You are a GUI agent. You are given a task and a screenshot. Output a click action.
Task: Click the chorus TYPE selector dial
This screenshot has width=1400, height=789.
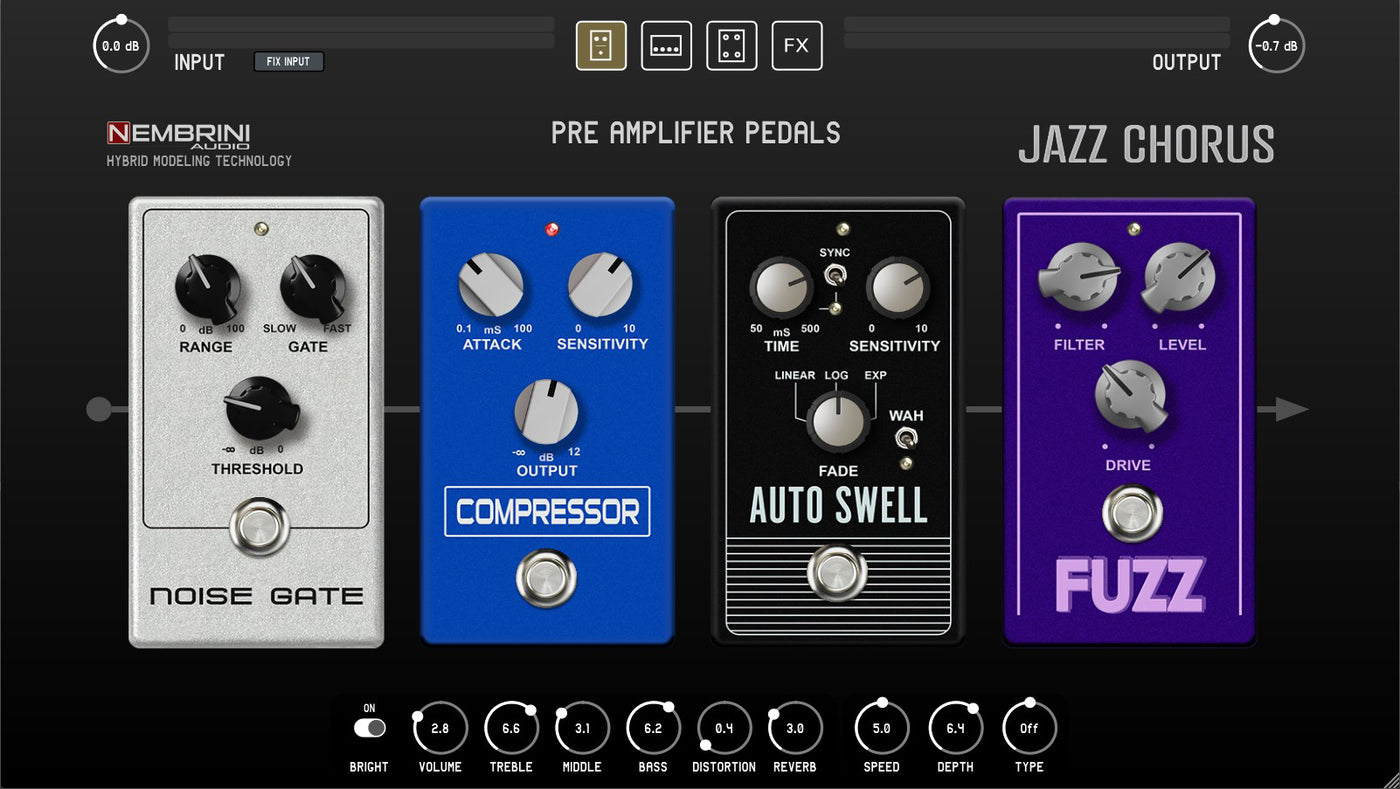[x=1029, y=728]
